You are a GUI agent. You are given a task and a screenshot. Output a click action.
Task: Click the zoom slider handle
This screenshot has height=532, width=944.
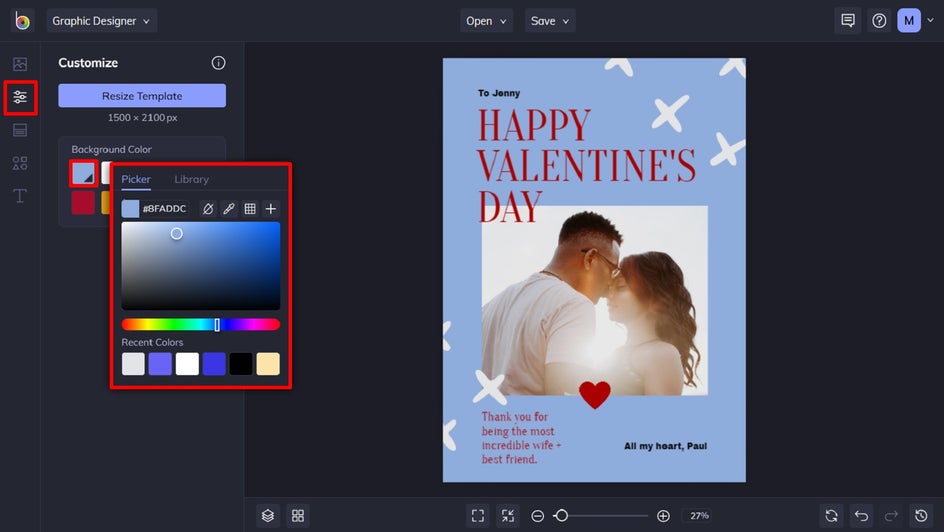(x=561, y=516)
